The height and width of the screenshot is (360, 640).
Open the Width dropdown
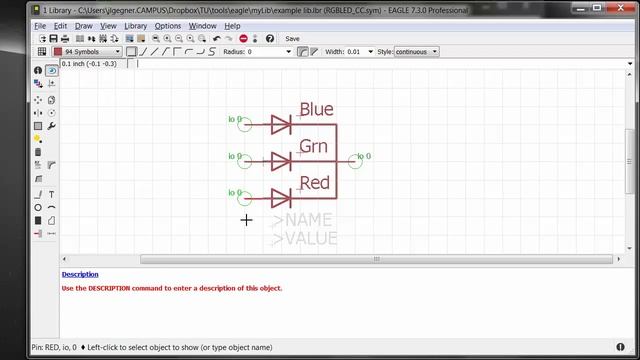(x=371, y=52)
